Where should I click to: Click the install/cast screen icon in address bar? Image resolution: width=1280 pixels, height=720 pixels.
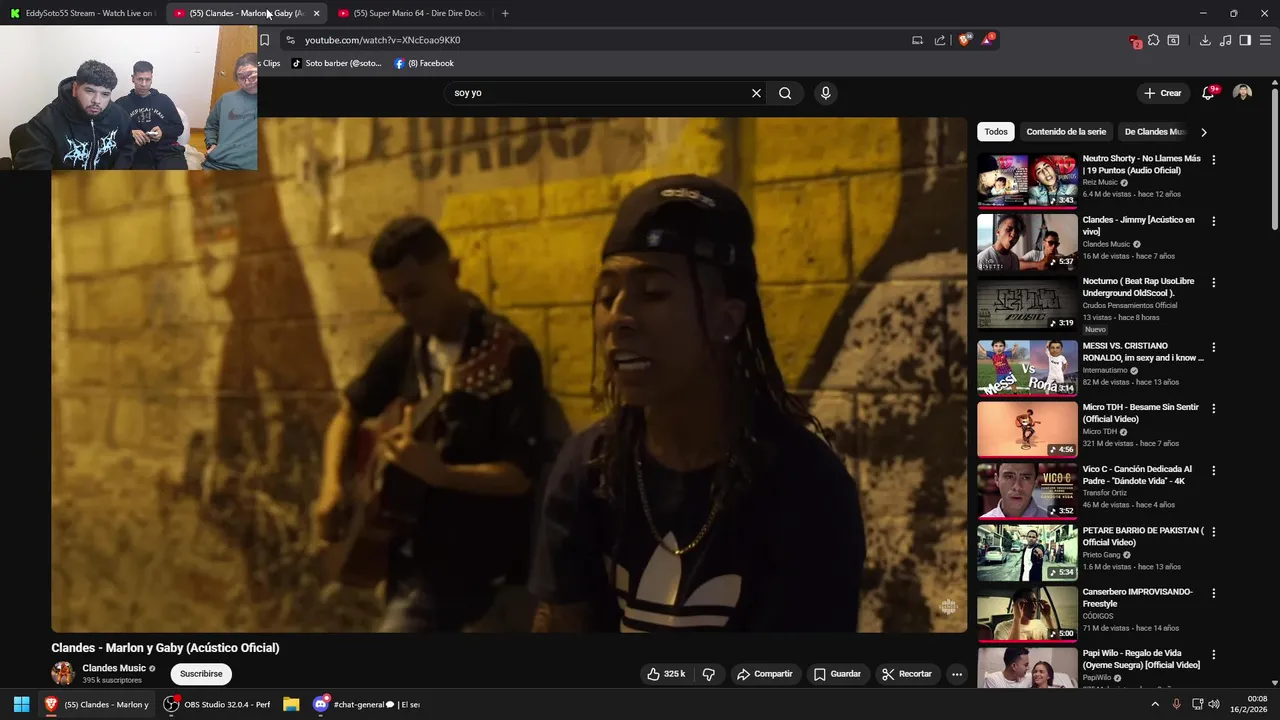917,40
